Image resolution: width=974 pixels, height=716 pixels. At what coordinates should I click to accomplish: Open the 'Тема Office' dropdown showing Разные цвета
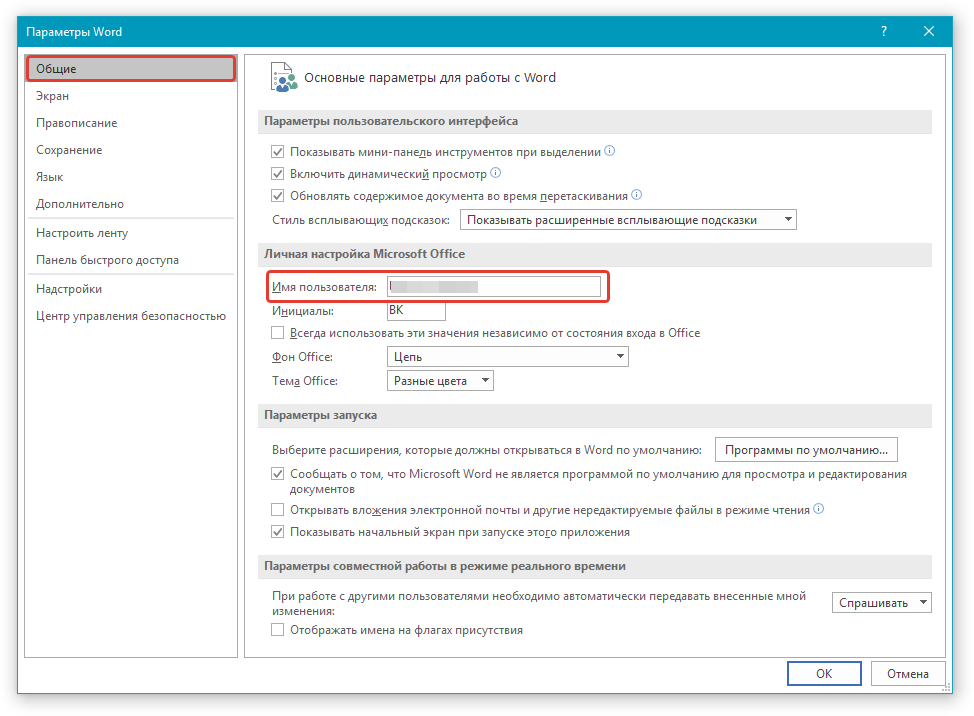tap(440, 381)
